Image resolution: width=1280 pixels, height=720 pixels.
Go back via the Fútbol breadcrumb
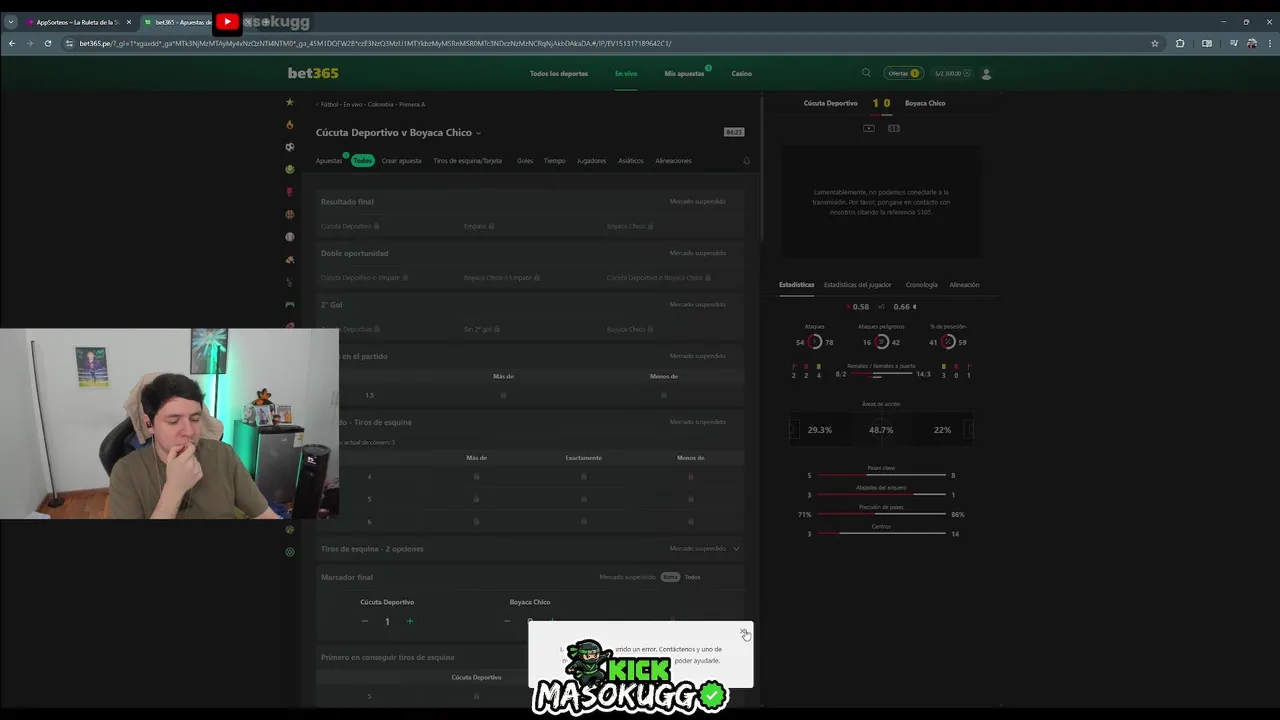tap(328, 104)
